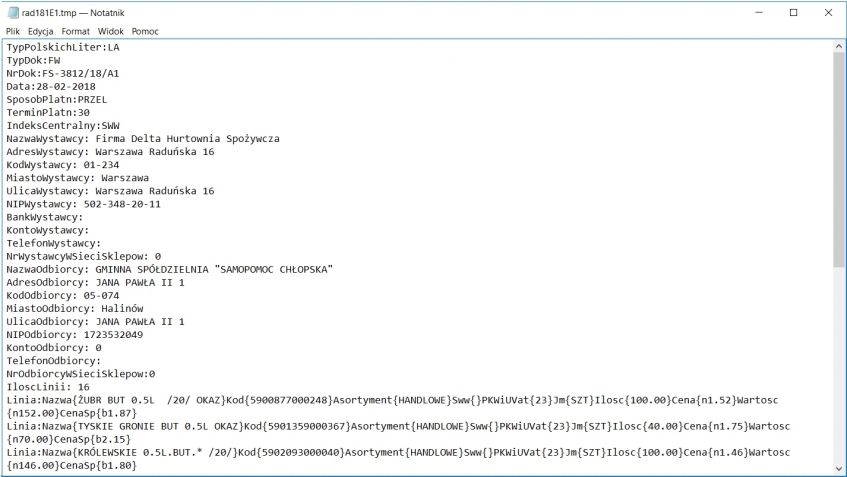Image resolution: width=847 pixels, height=477 pixels.
Task: Close the Notatnik window
Action: (x=828, y=12)
